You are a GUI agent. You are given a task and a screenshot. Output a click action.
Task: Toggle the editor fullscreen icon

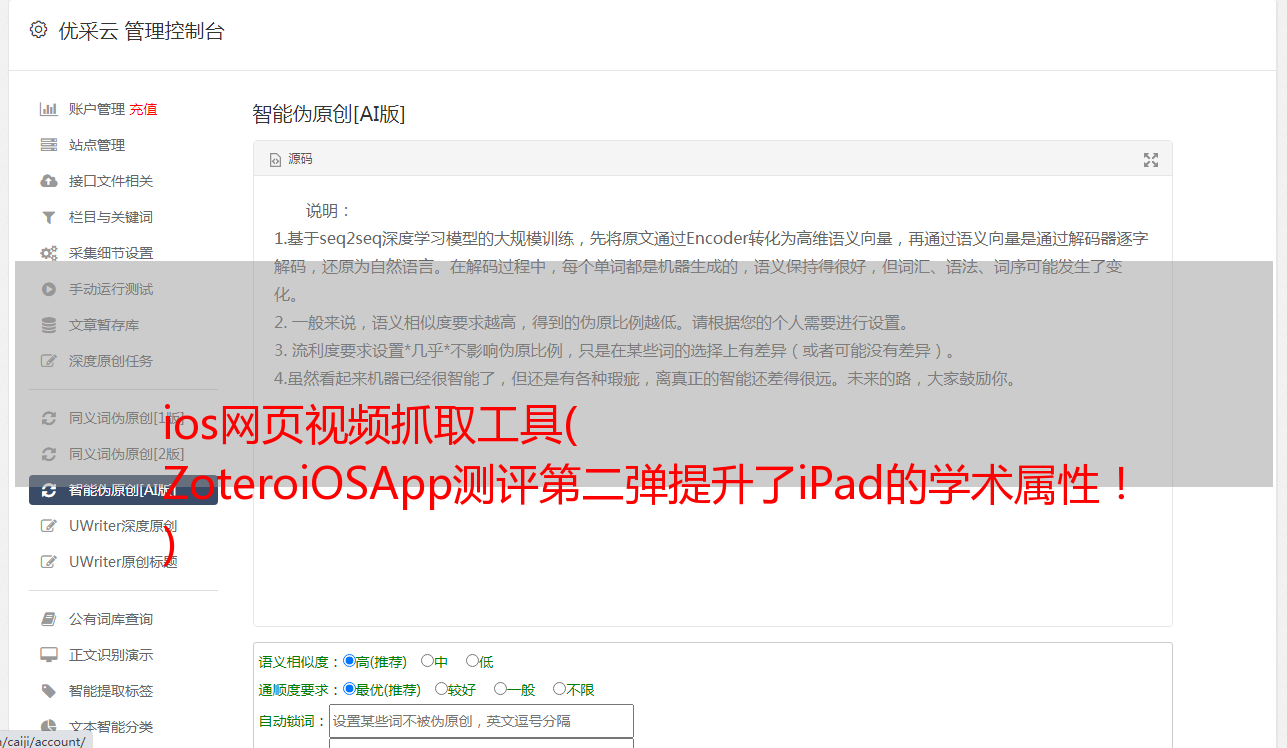click(1151, 160)
